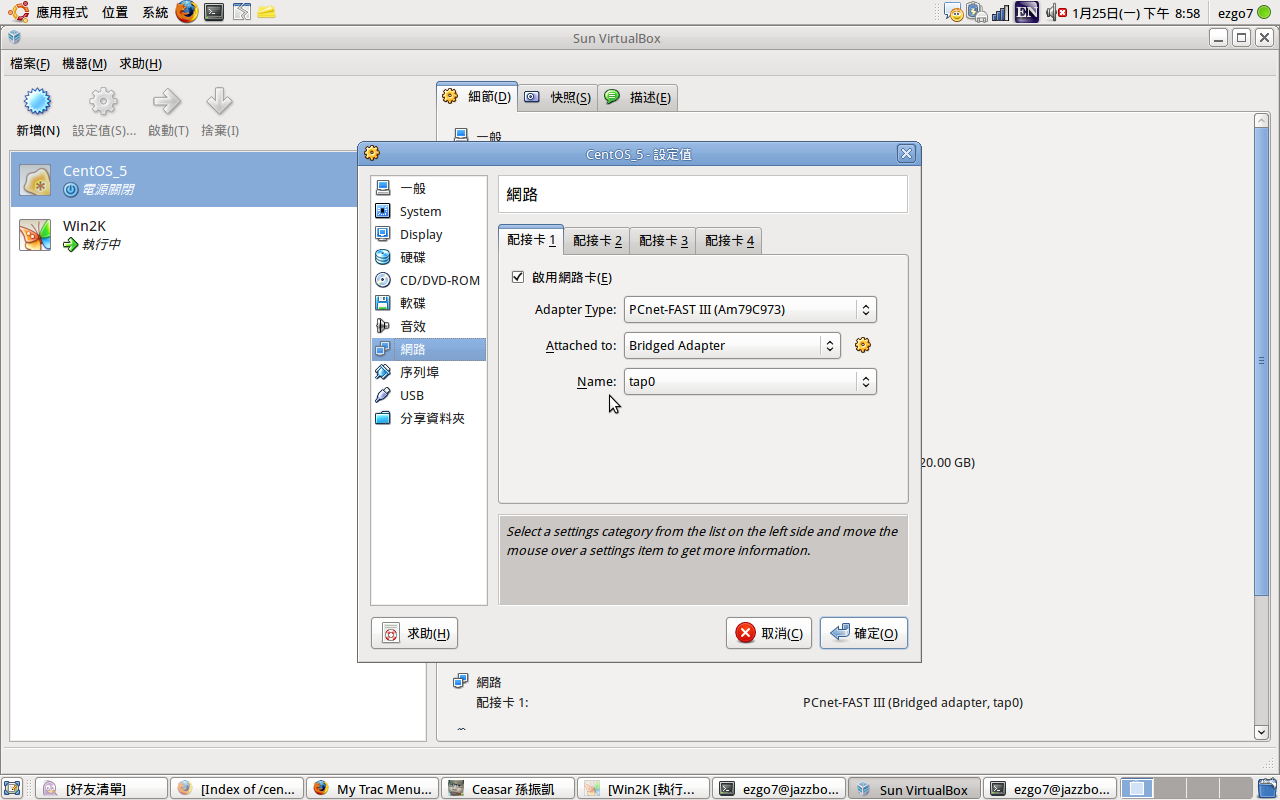Switch to 配接卡 4 tab
Image resolution: width=1280 pixels, height=800 pixels.
coord(729,240)
